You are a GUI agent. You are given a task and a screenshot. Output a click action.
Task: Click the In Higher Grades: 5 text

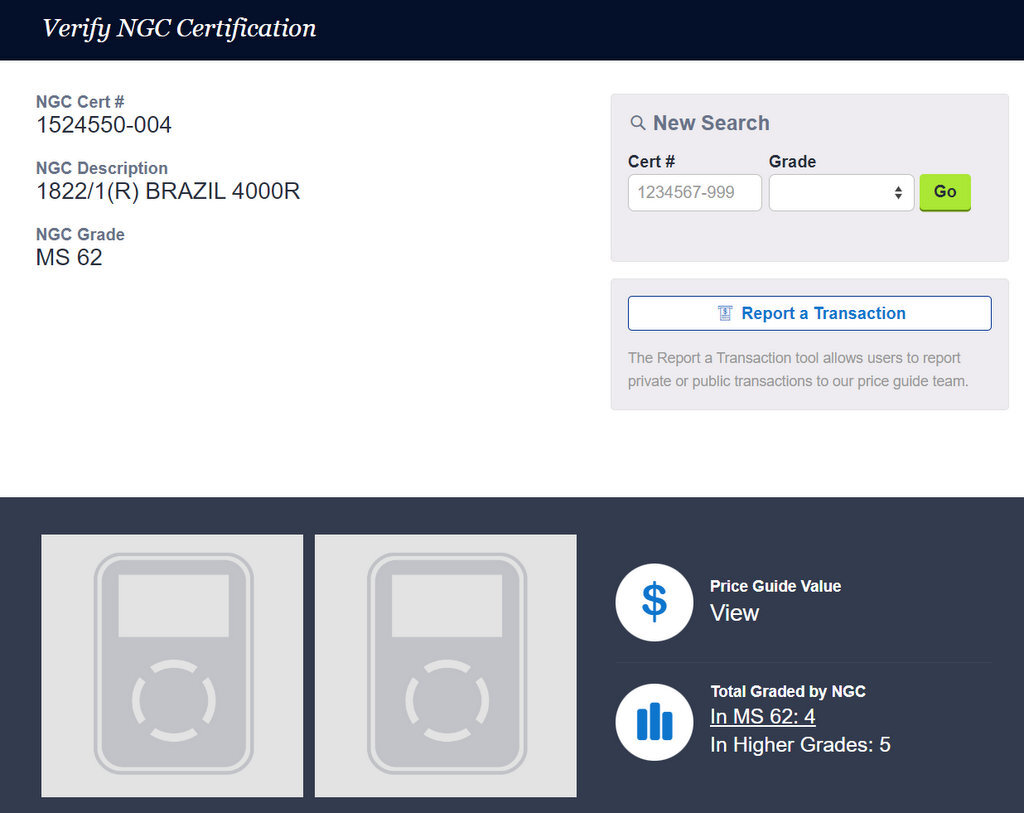[800, 744]
